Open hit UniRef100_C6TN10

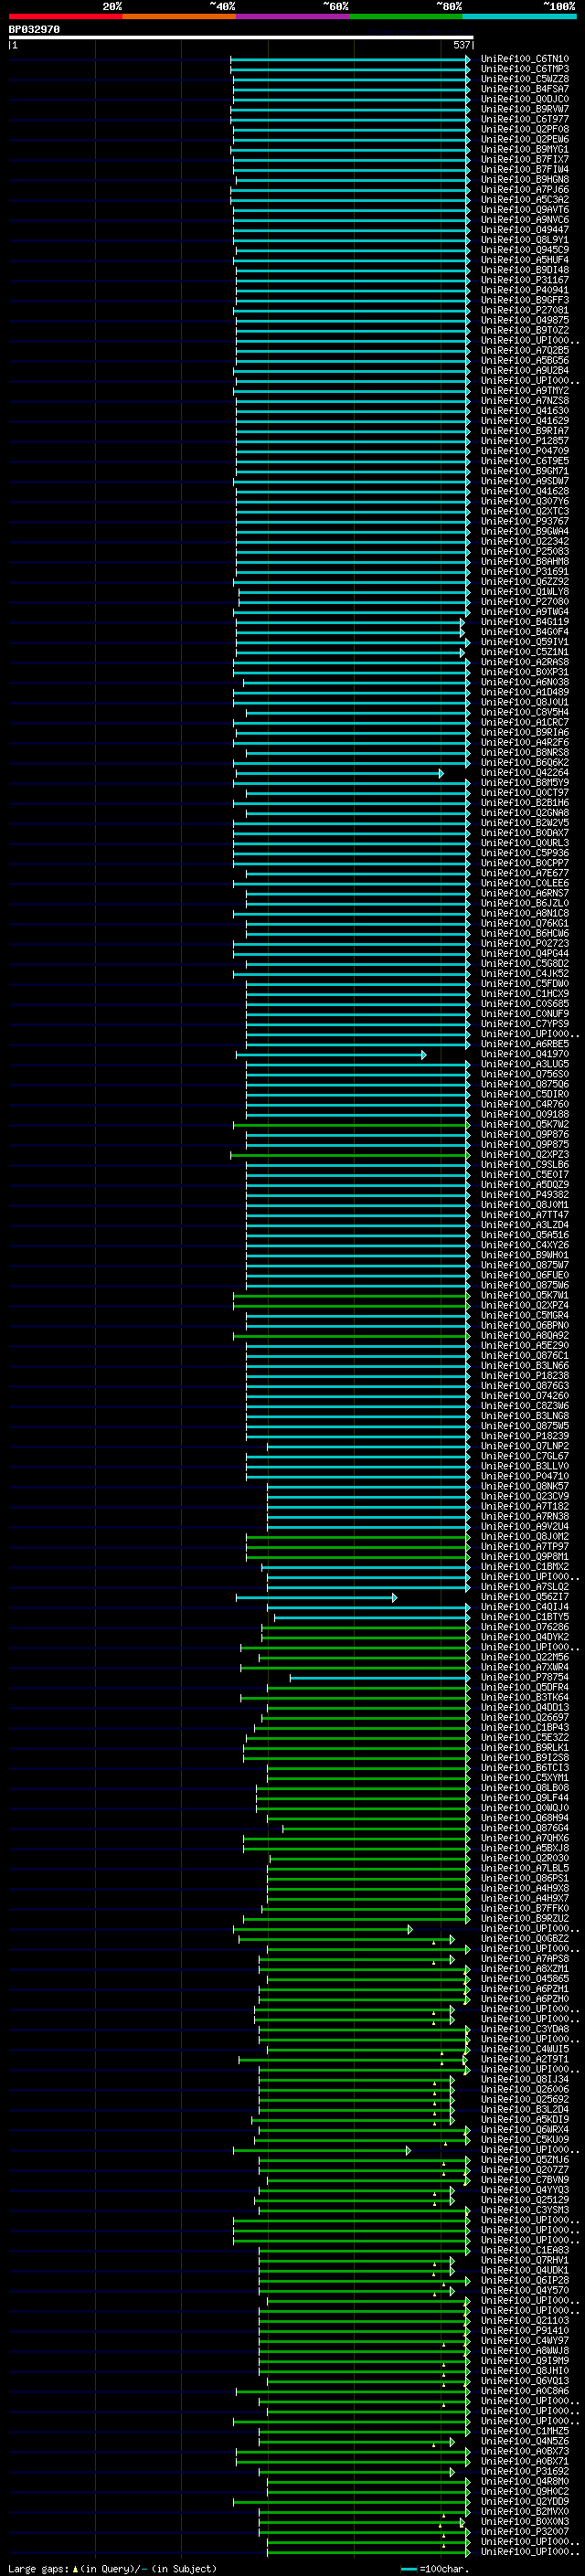525,59
